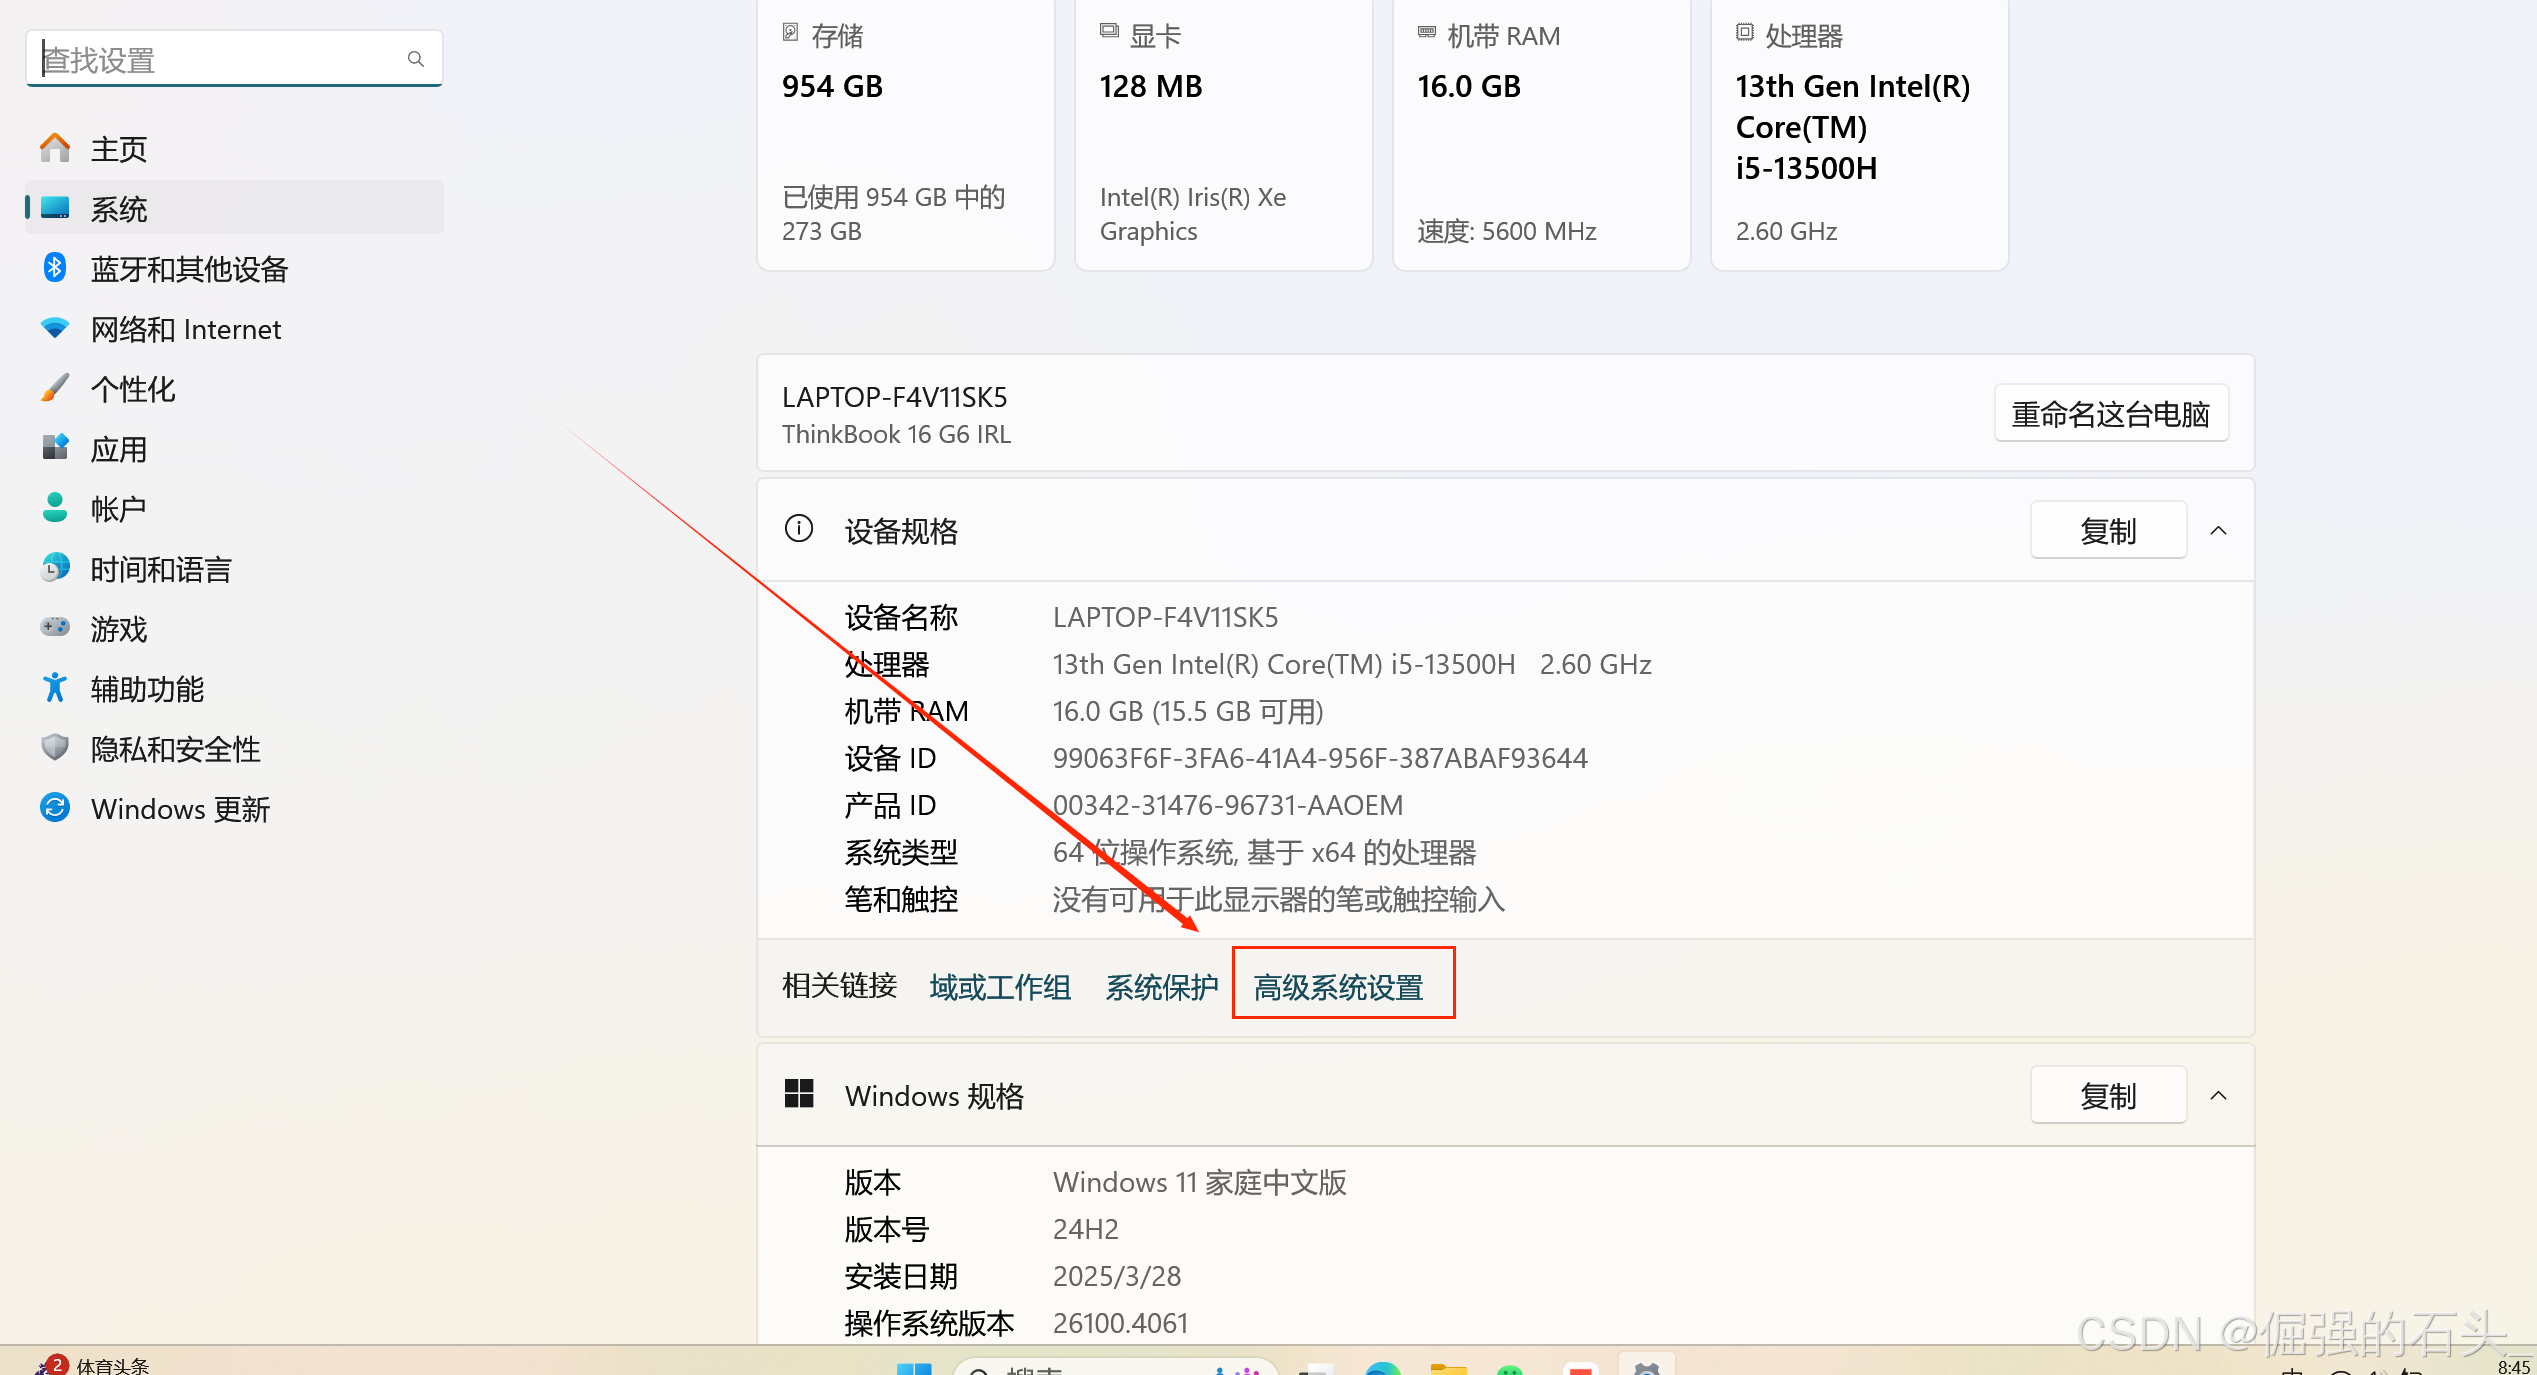Open the Accessibility (辅助功能) settings

click(x=147, y=689)
